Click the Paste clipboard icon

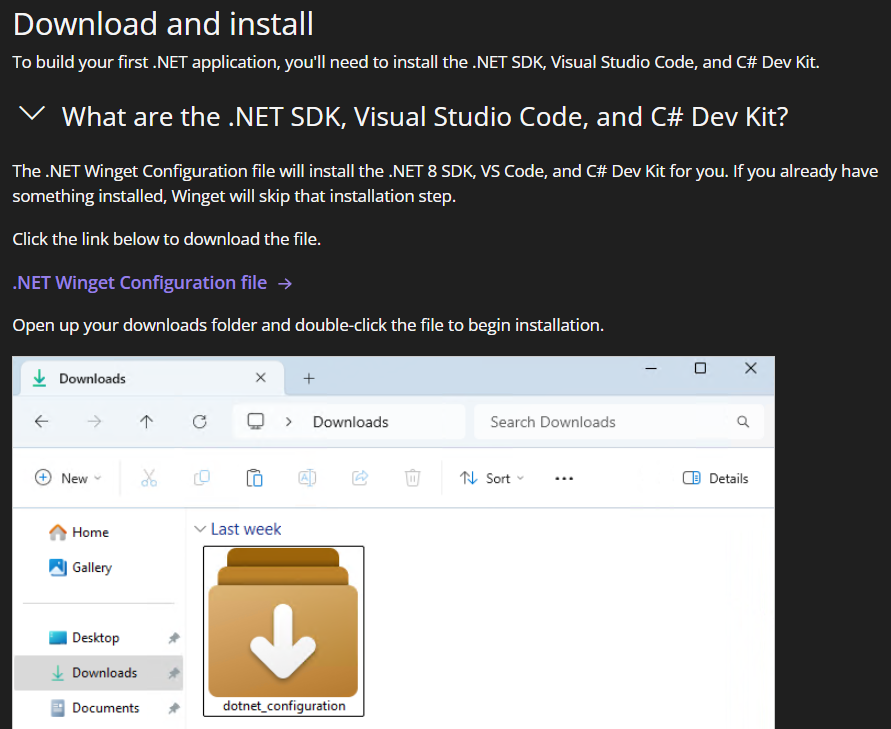254,478
